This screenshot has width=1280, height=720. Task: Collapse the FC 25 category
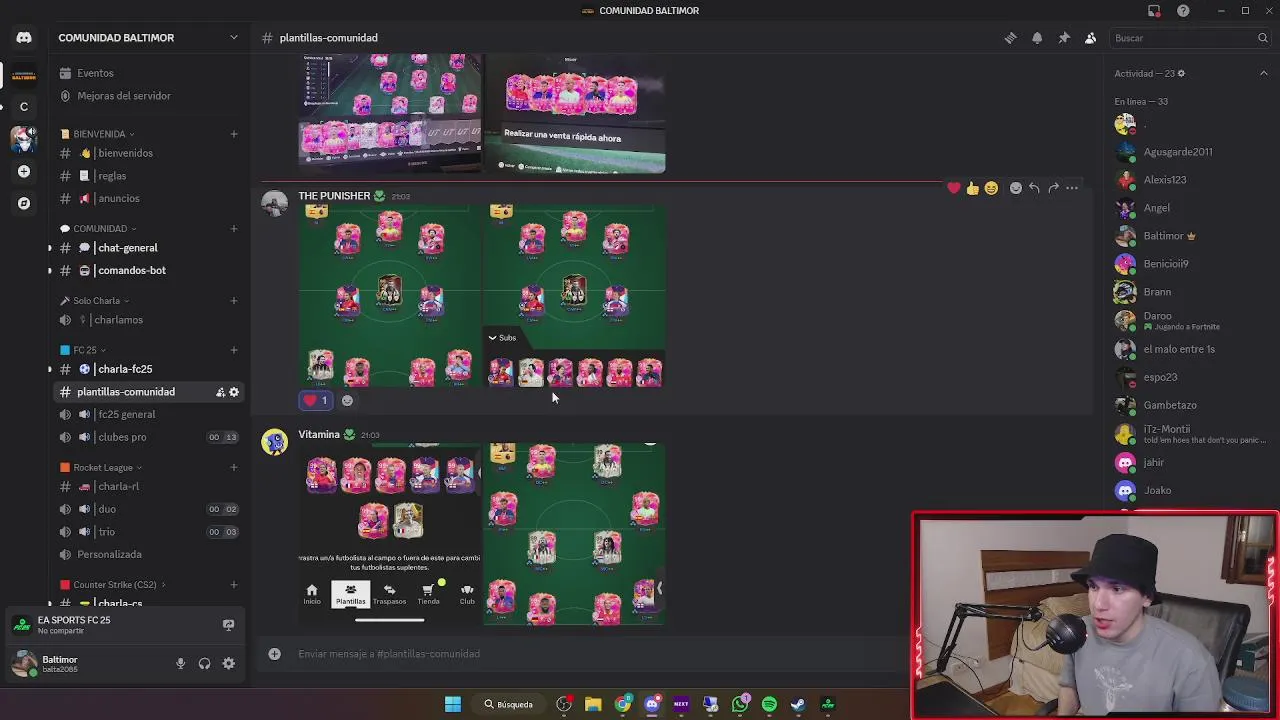click(81, 351)
